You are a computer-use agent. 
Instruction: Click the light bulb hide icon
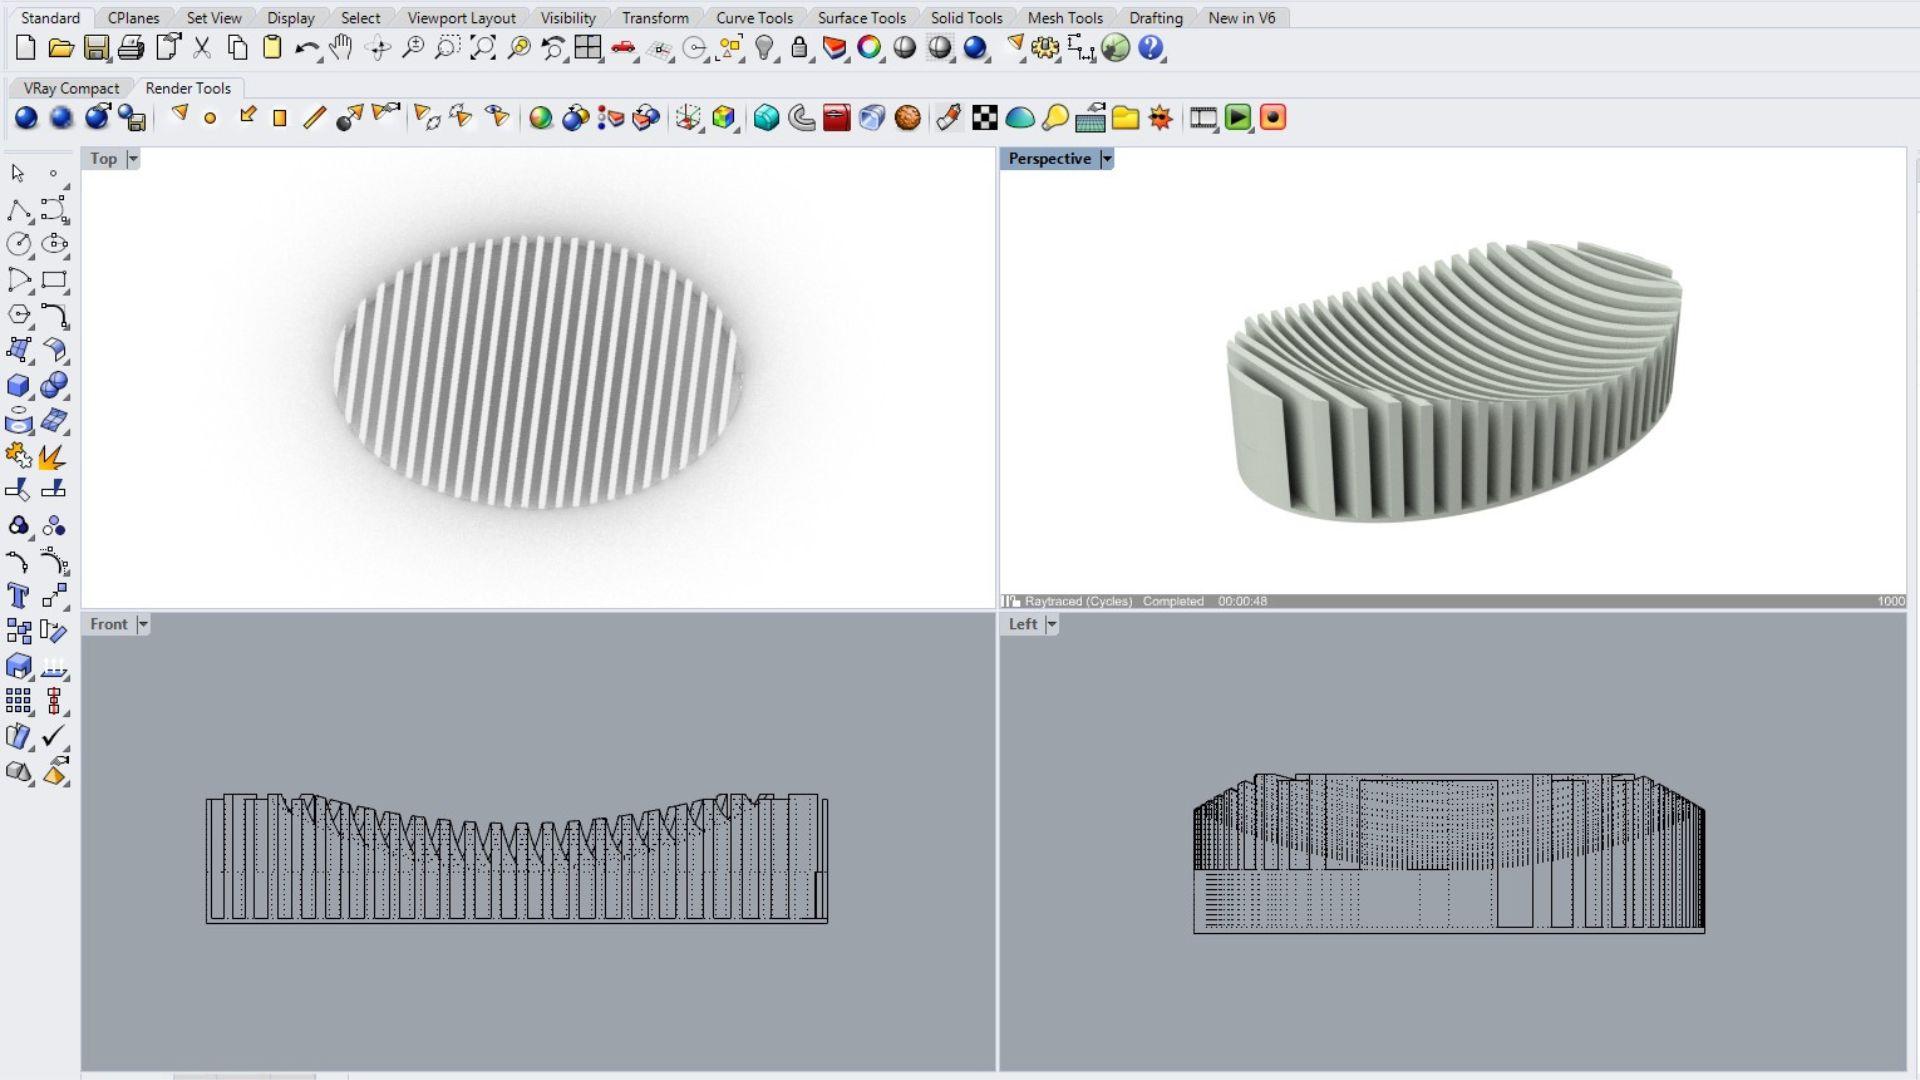click(x=765, y=48)
